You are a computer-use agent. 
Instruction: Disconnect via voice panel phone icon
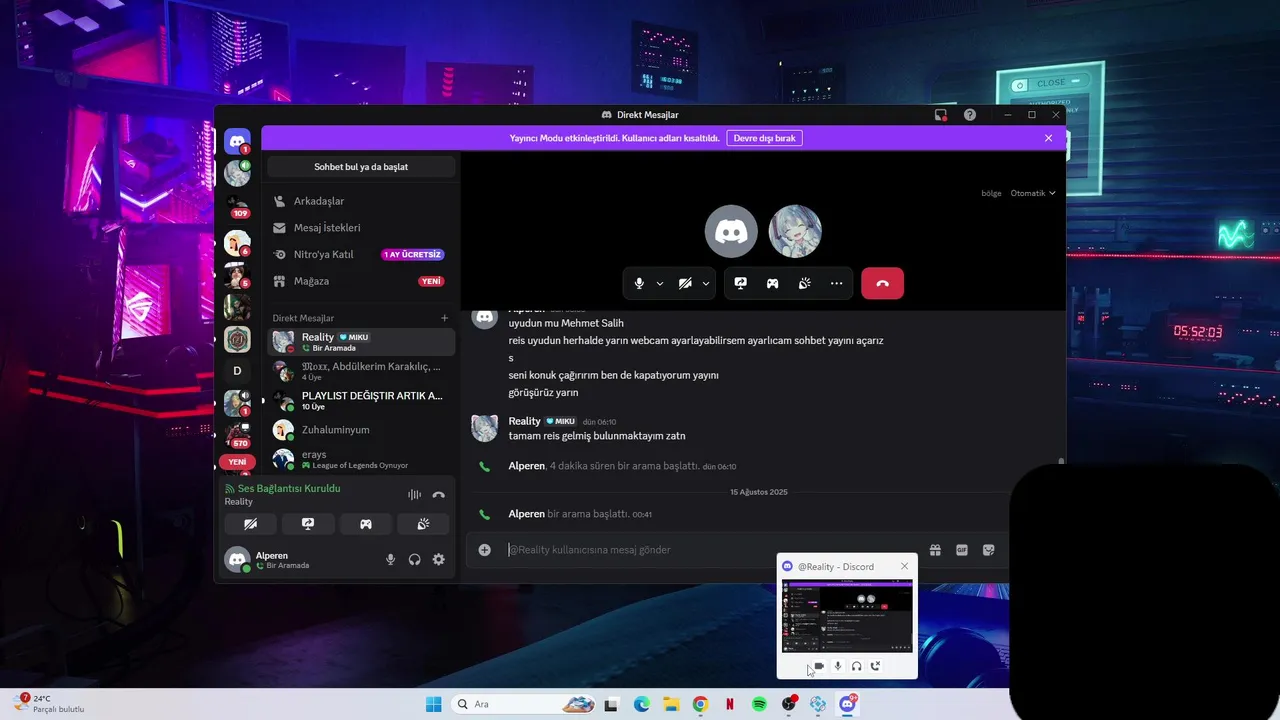[x=438, y=495]
